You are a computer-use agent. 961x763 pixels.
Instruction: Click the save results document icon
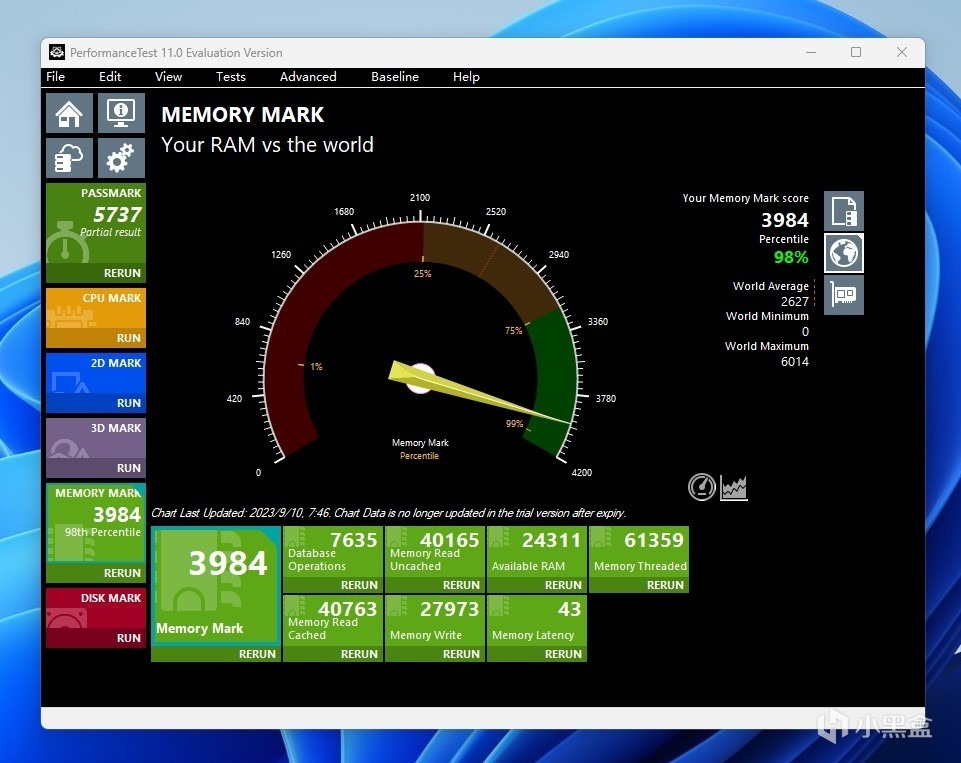(x=843, y=211)
